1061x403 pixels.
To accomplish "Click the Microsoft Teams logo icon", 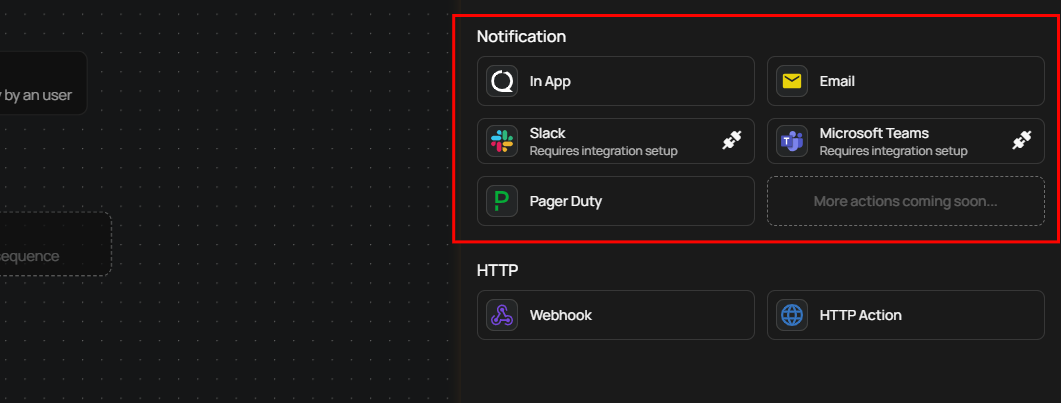I will [x=792, y=141].
